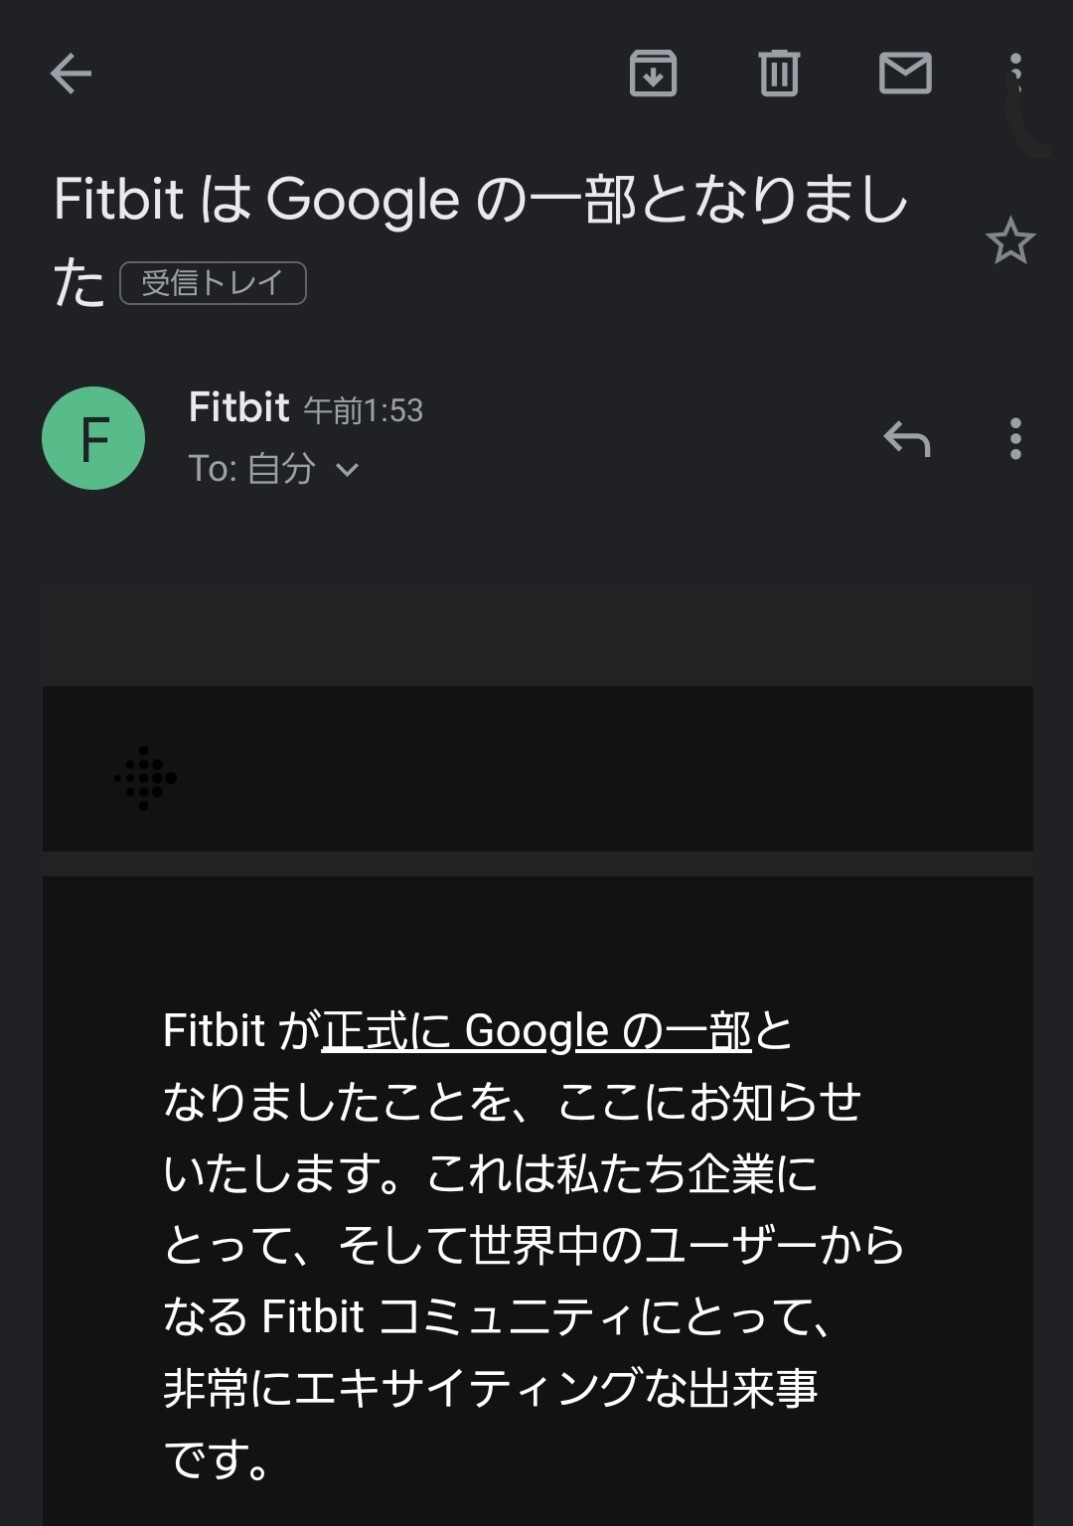Image resolution: width=1073 pixels, height=1526 pixels.
Task: Tap the 受信トレイ label chip
Action: coord(213,282)
